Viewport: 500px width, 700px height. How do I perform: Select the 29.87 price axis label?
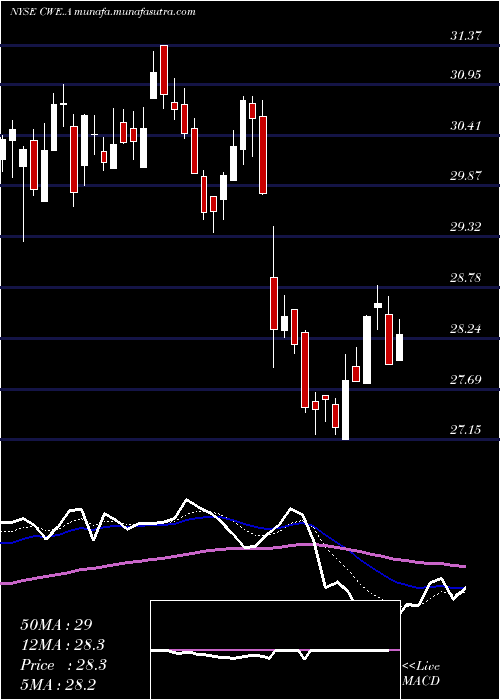[466, 176]
